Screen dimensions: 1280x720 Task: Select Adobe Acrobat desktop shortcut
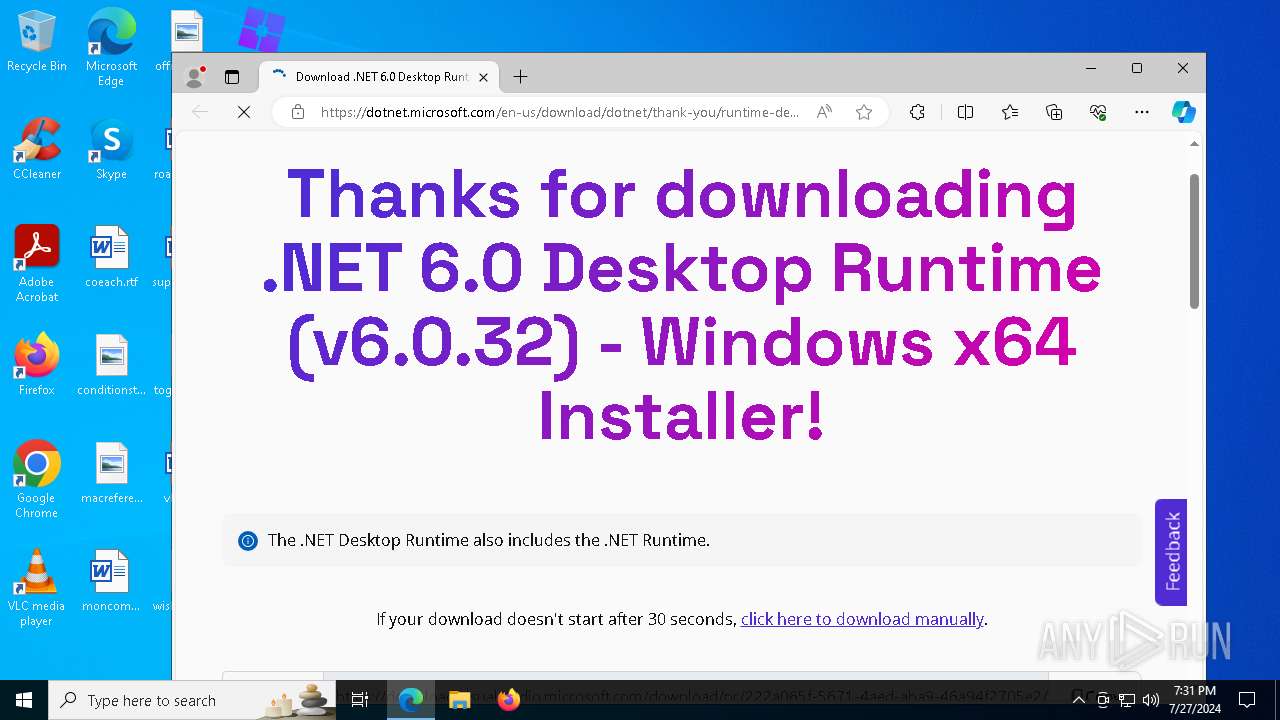37,264
